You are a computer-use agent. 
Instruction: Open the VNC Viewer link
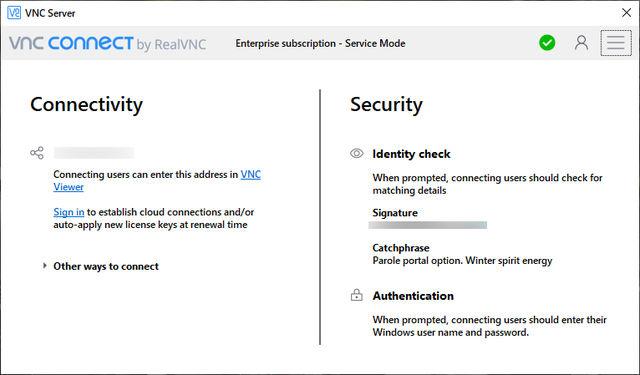pos(251,175)
